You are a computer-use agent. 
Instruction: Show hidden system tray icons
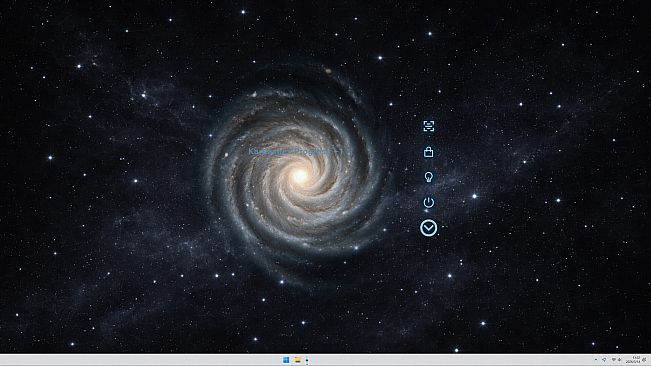coord(596,360)
